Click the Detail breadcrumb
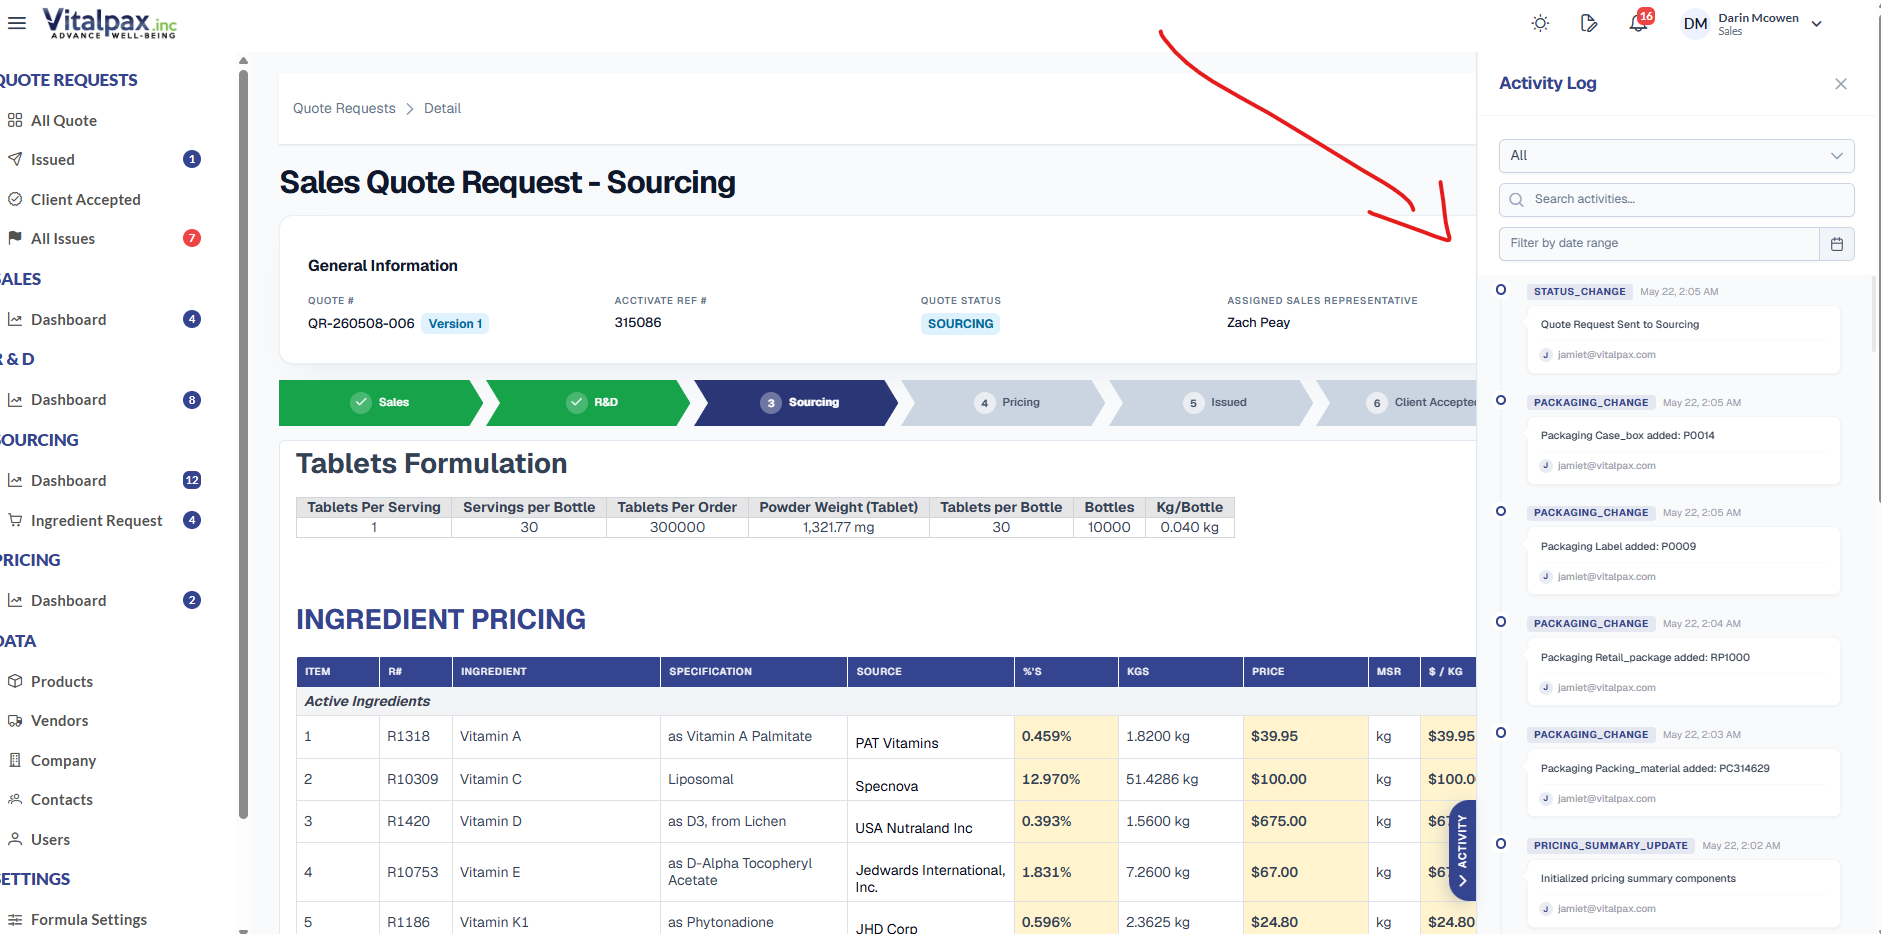Image resolution: width=1881 pixels, height=934 pixels. pyautogui.click(x=442, y=108)
